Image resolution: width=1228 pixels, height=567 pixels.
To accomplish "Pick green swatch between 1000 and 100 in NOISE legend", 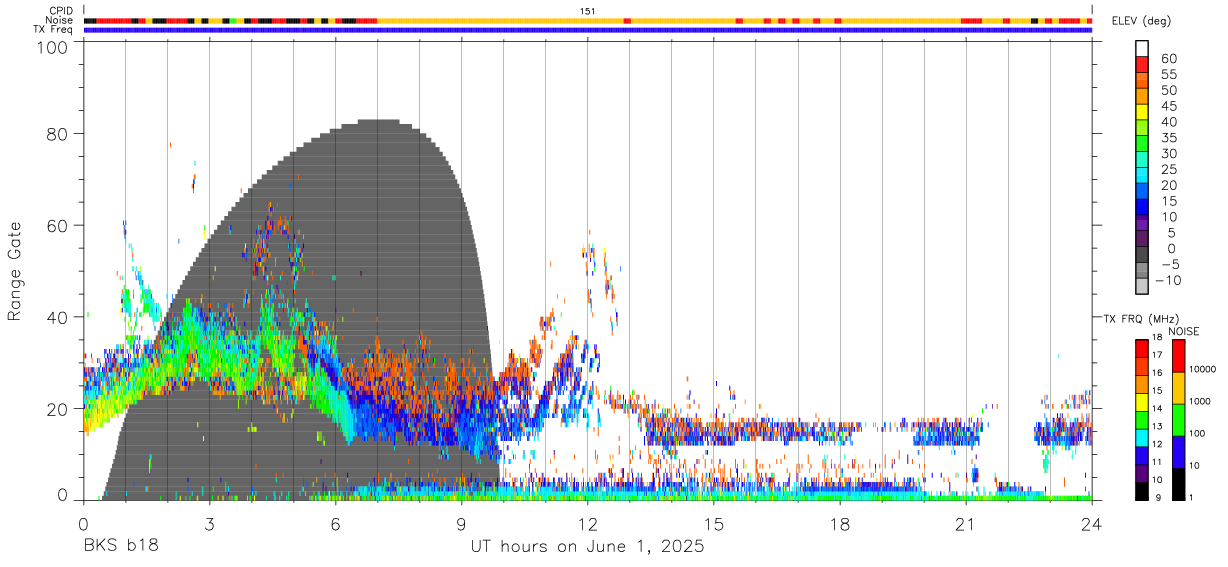I will tap(1178, 420).
